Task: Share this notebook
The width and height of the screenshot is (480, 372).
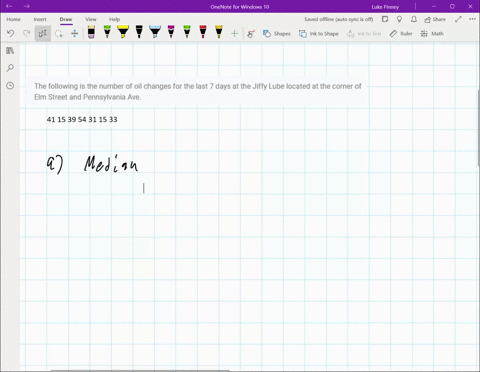Action: pos(435,19)
